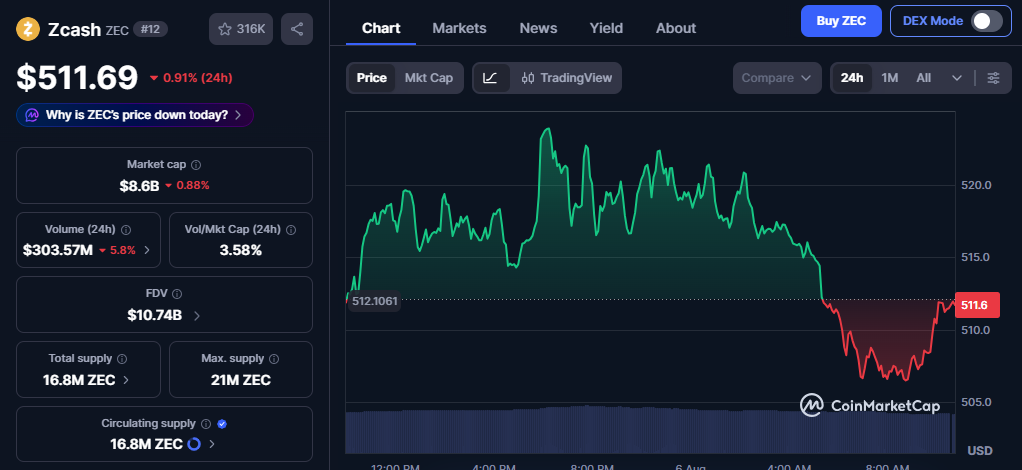Image resolution: width=1022 pixels, height=470 pixels.
Task: Show the Market cap info icon
Action: (196, 165)
